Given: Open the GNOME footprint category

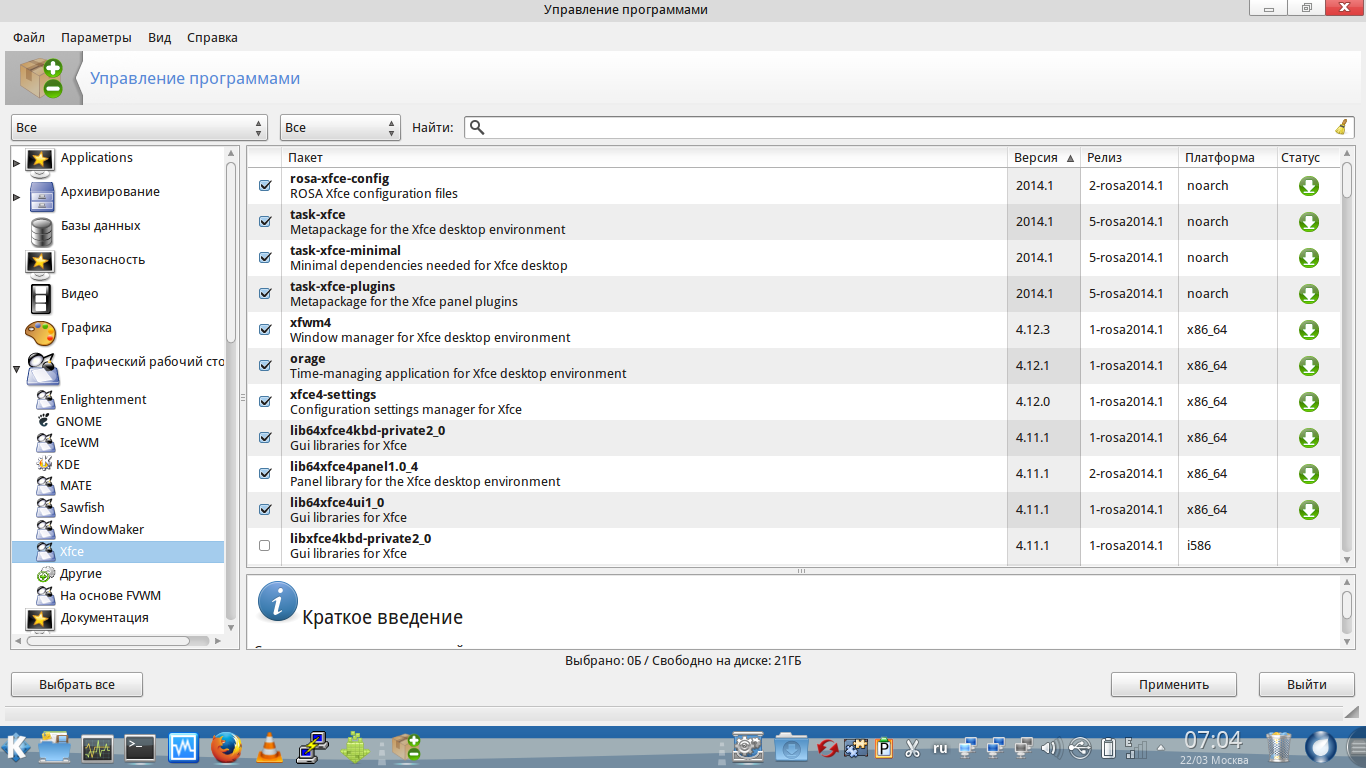Looking at the screenshot, I should [x=44, y=421].
